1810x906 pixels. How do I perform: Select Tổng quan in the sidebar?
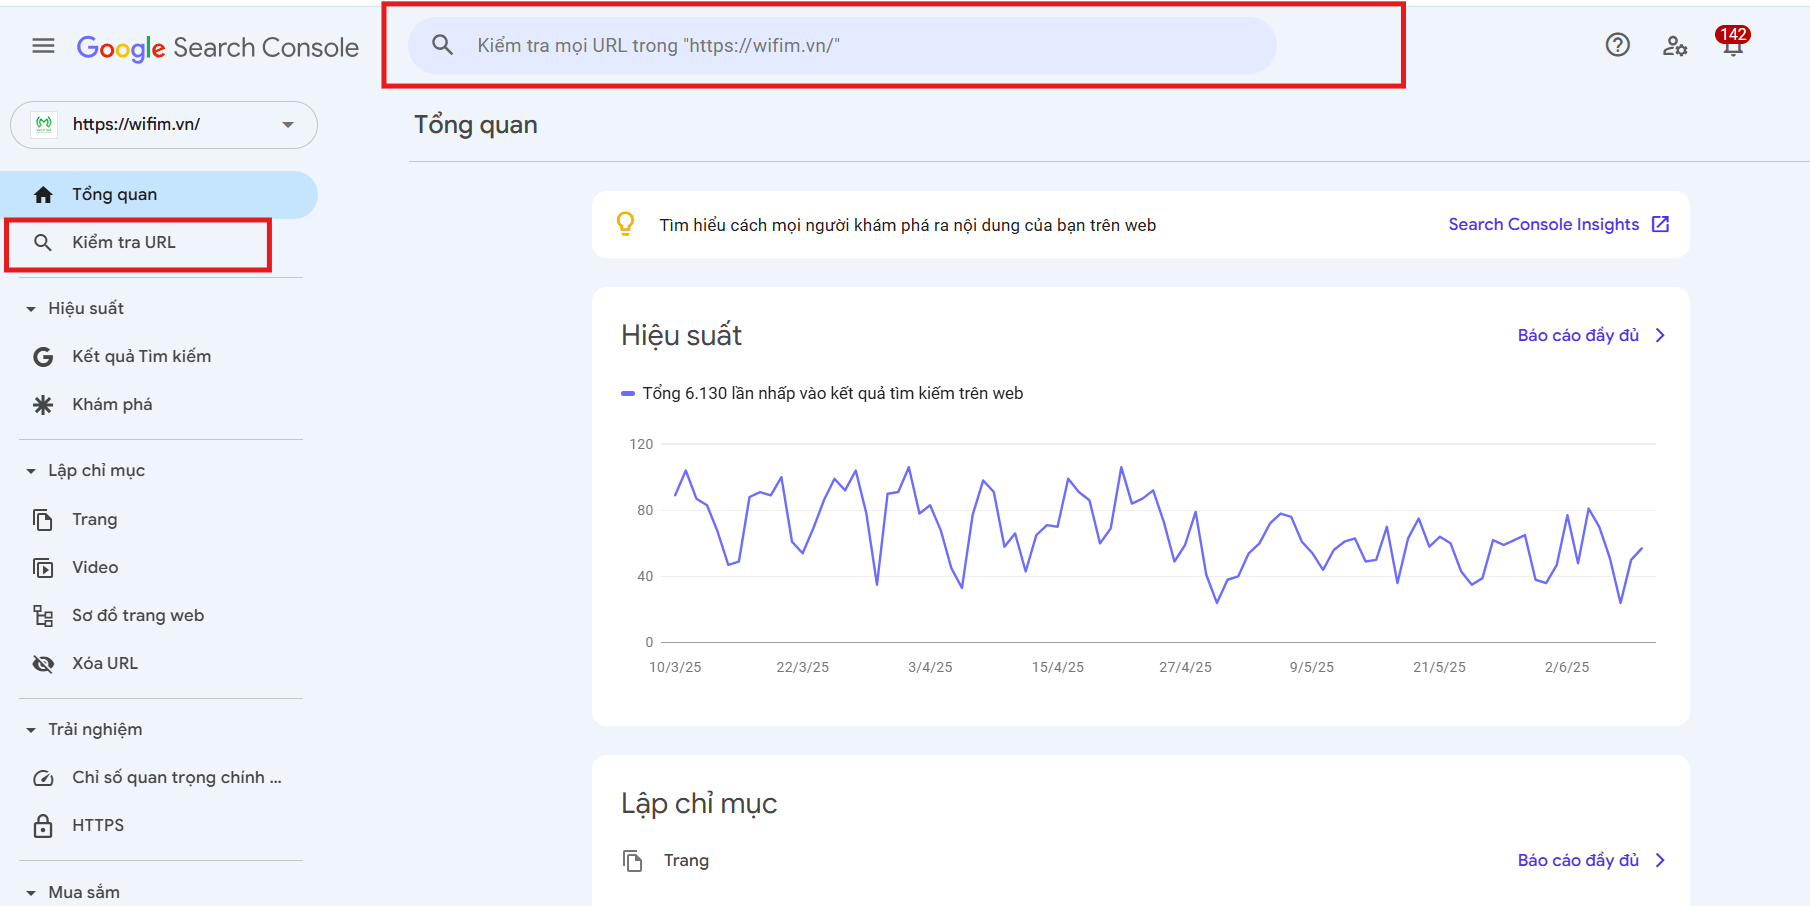point(114,195)
